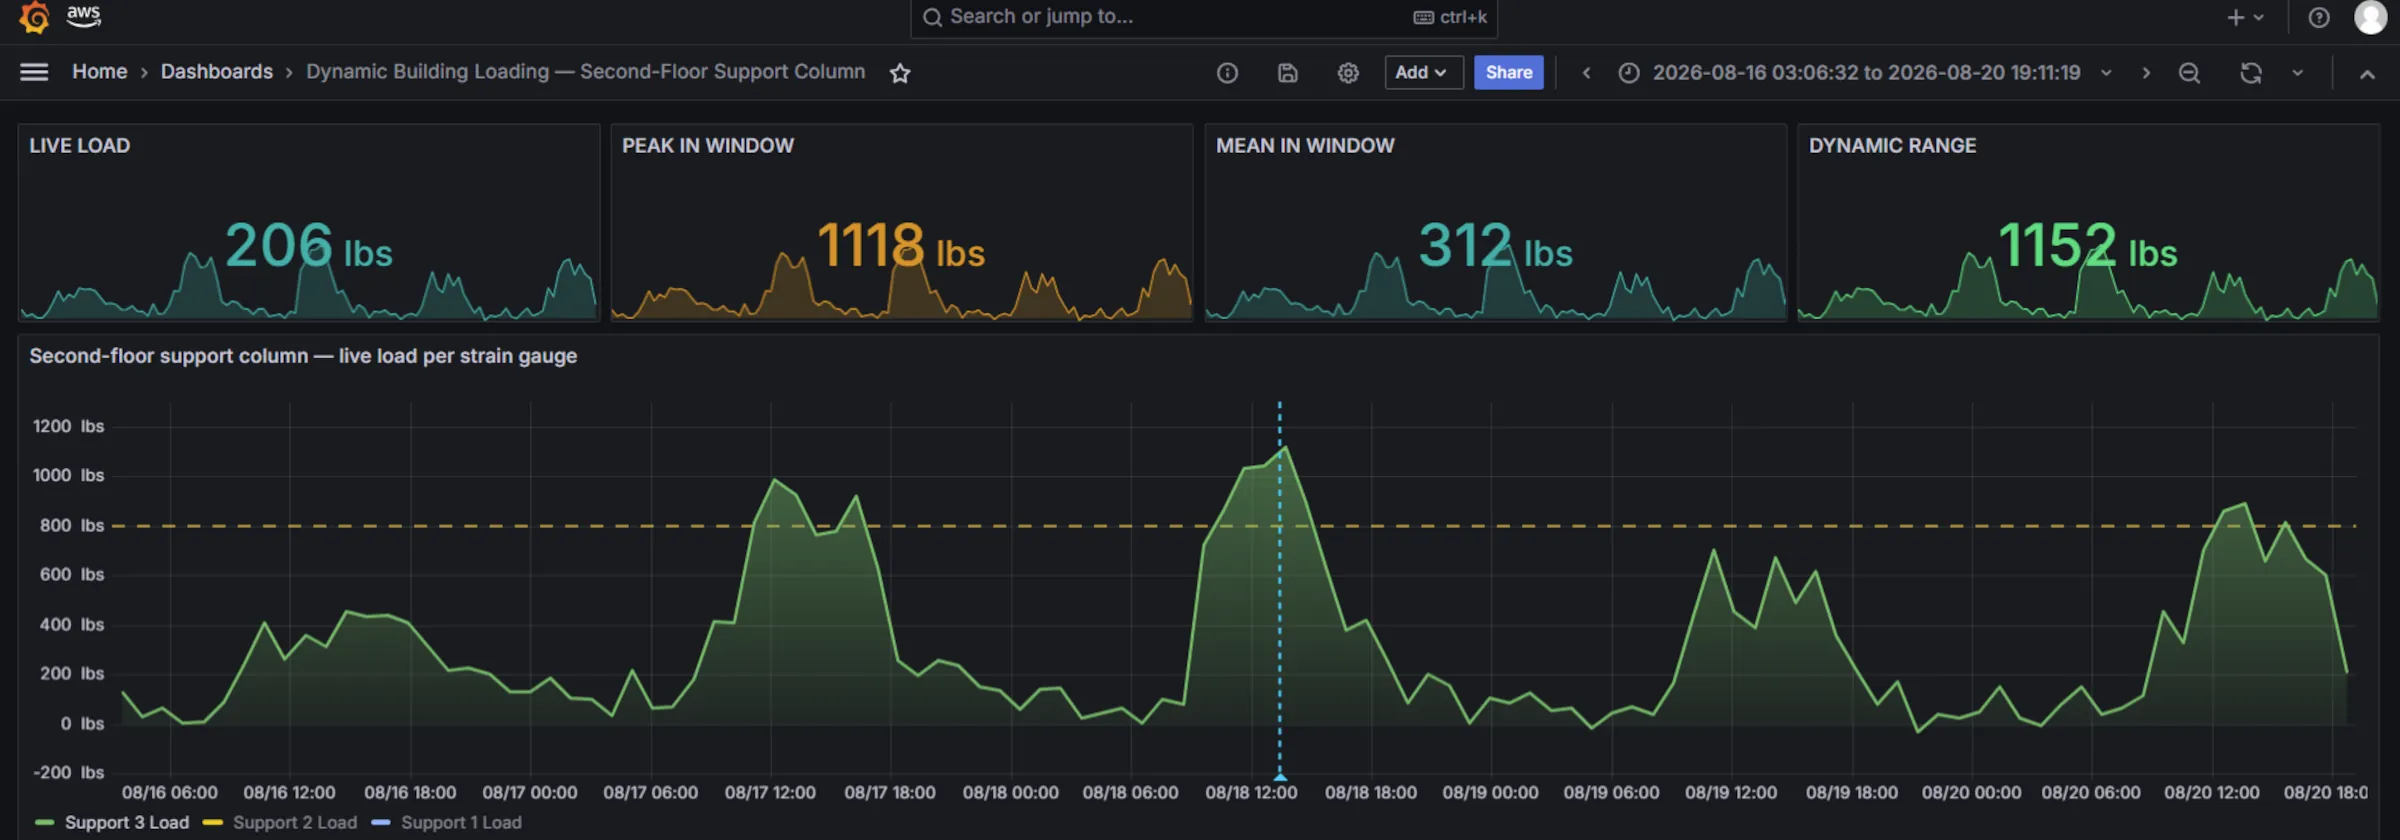This screenshot has width=2400, height=840.
Task: Go to Home breadcrumb
Action: pyautogui.click(x=99, y=72)
